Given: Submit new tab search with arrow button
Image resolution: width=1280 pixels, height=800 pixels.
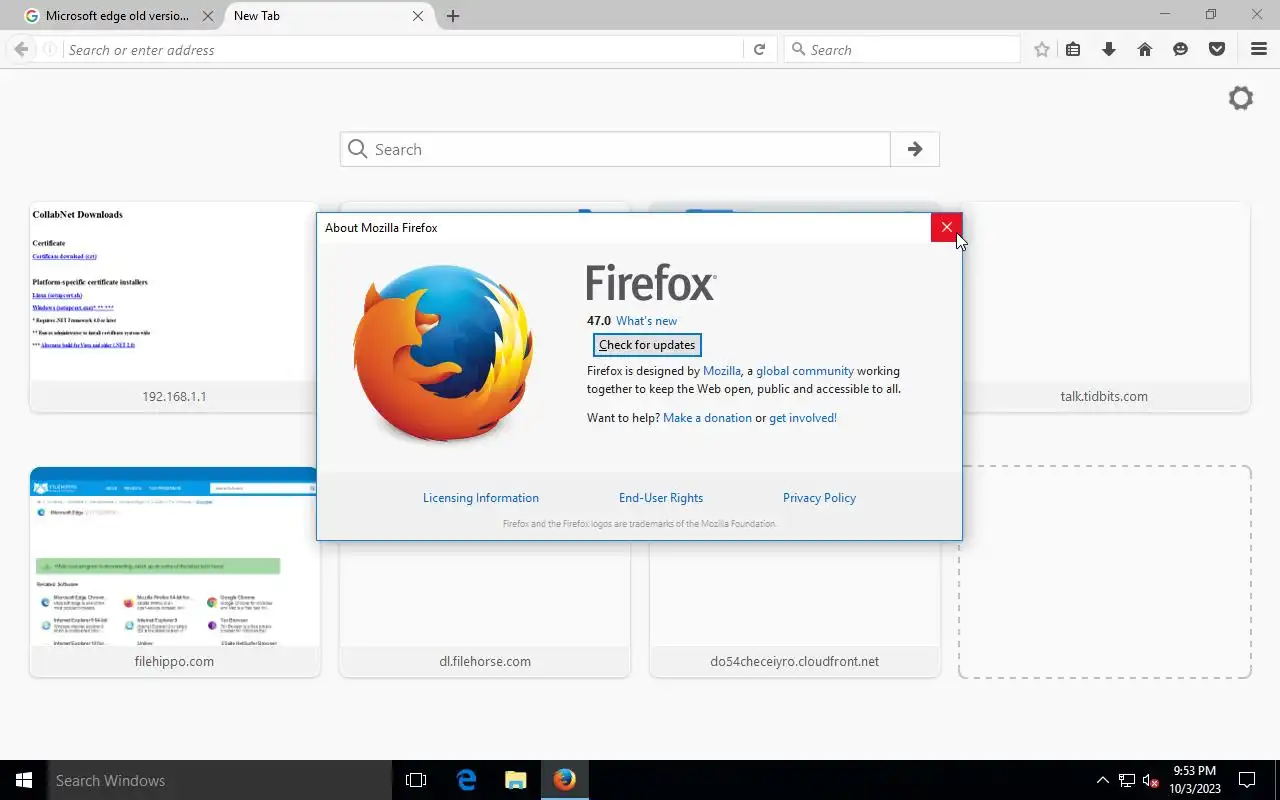Looking at the screenshot, I should (x=915, y=149).
